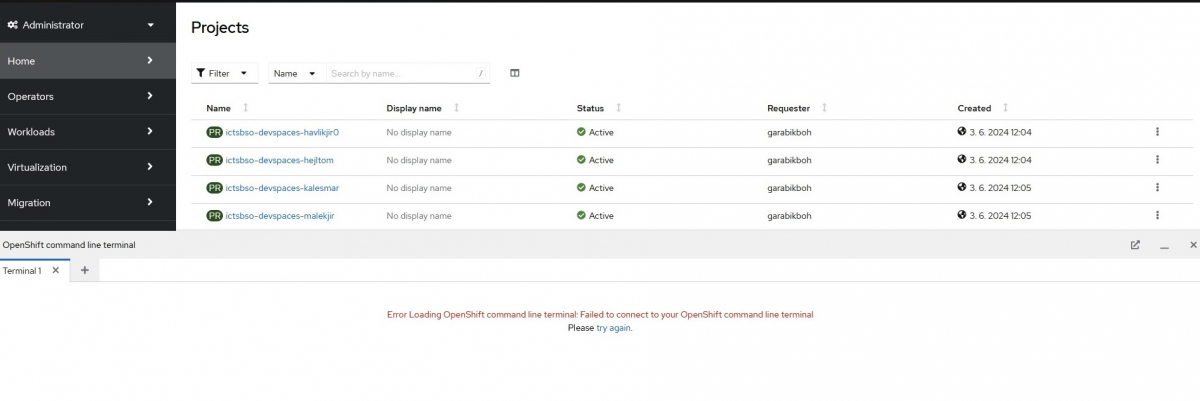Sort projects by Created column

[974, 108]
